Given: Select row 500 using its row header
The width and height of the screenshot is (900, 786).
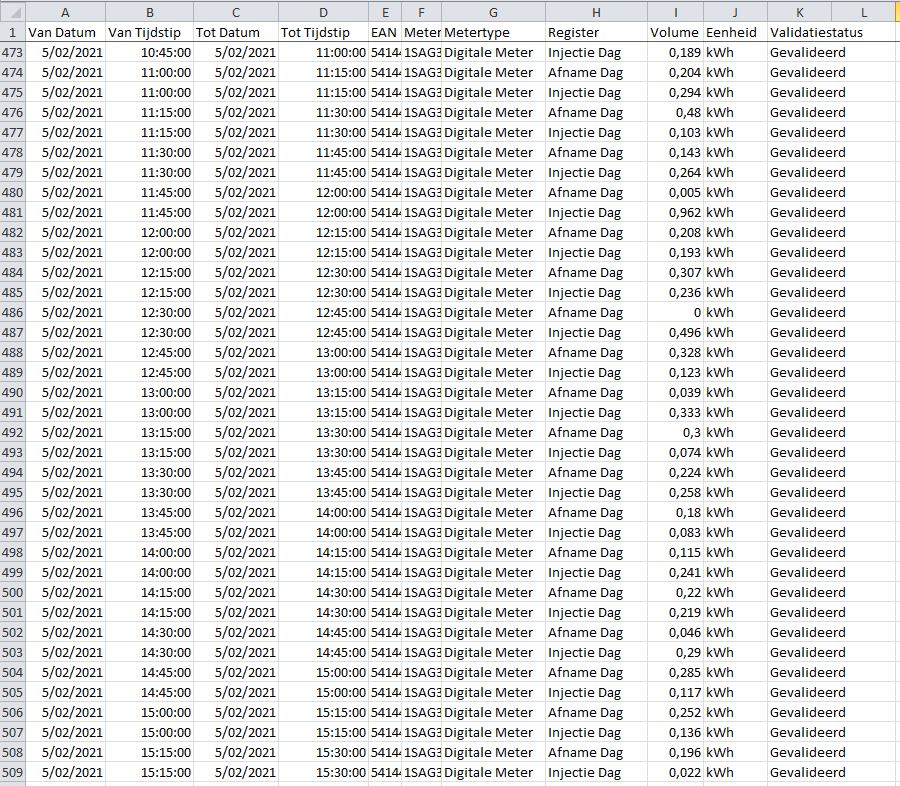Looking at the screenshot, I should [12, 592].
